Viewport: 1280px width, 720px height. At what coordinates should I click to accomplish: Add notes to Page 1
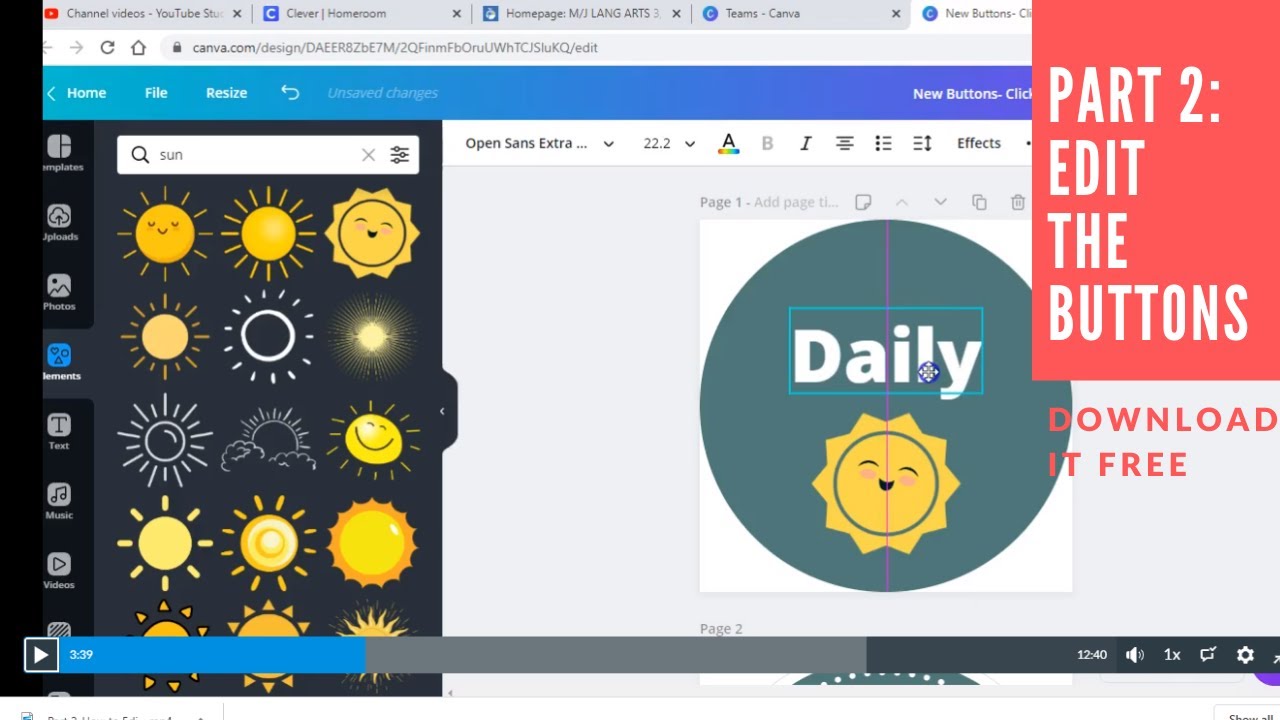(863, 202)
